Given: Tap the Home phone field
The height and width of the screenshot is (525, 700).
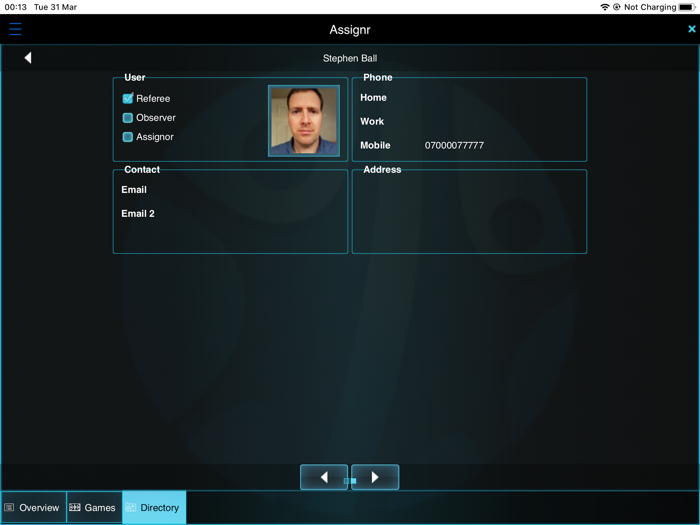Looking at the screenshot, I should (469, 98).
